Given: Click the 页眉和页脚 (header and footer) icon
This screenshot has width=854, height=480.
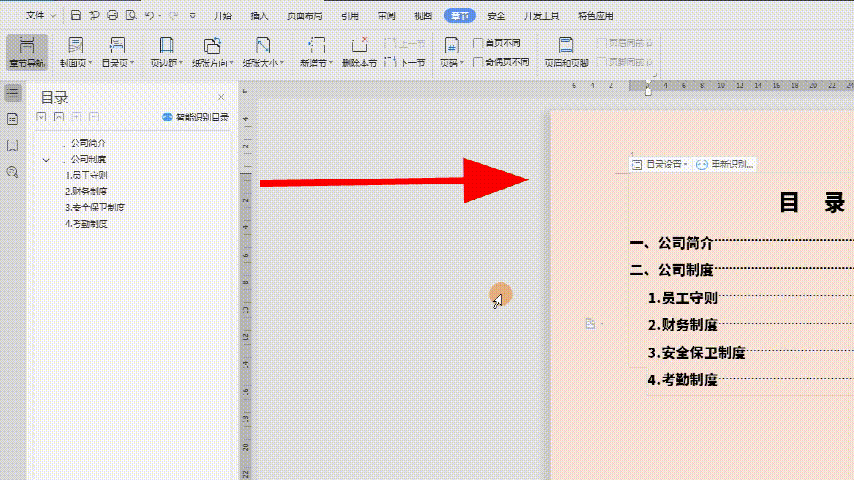Looking at the screenshot, I should pyautogui.click(x=566, y=45).
